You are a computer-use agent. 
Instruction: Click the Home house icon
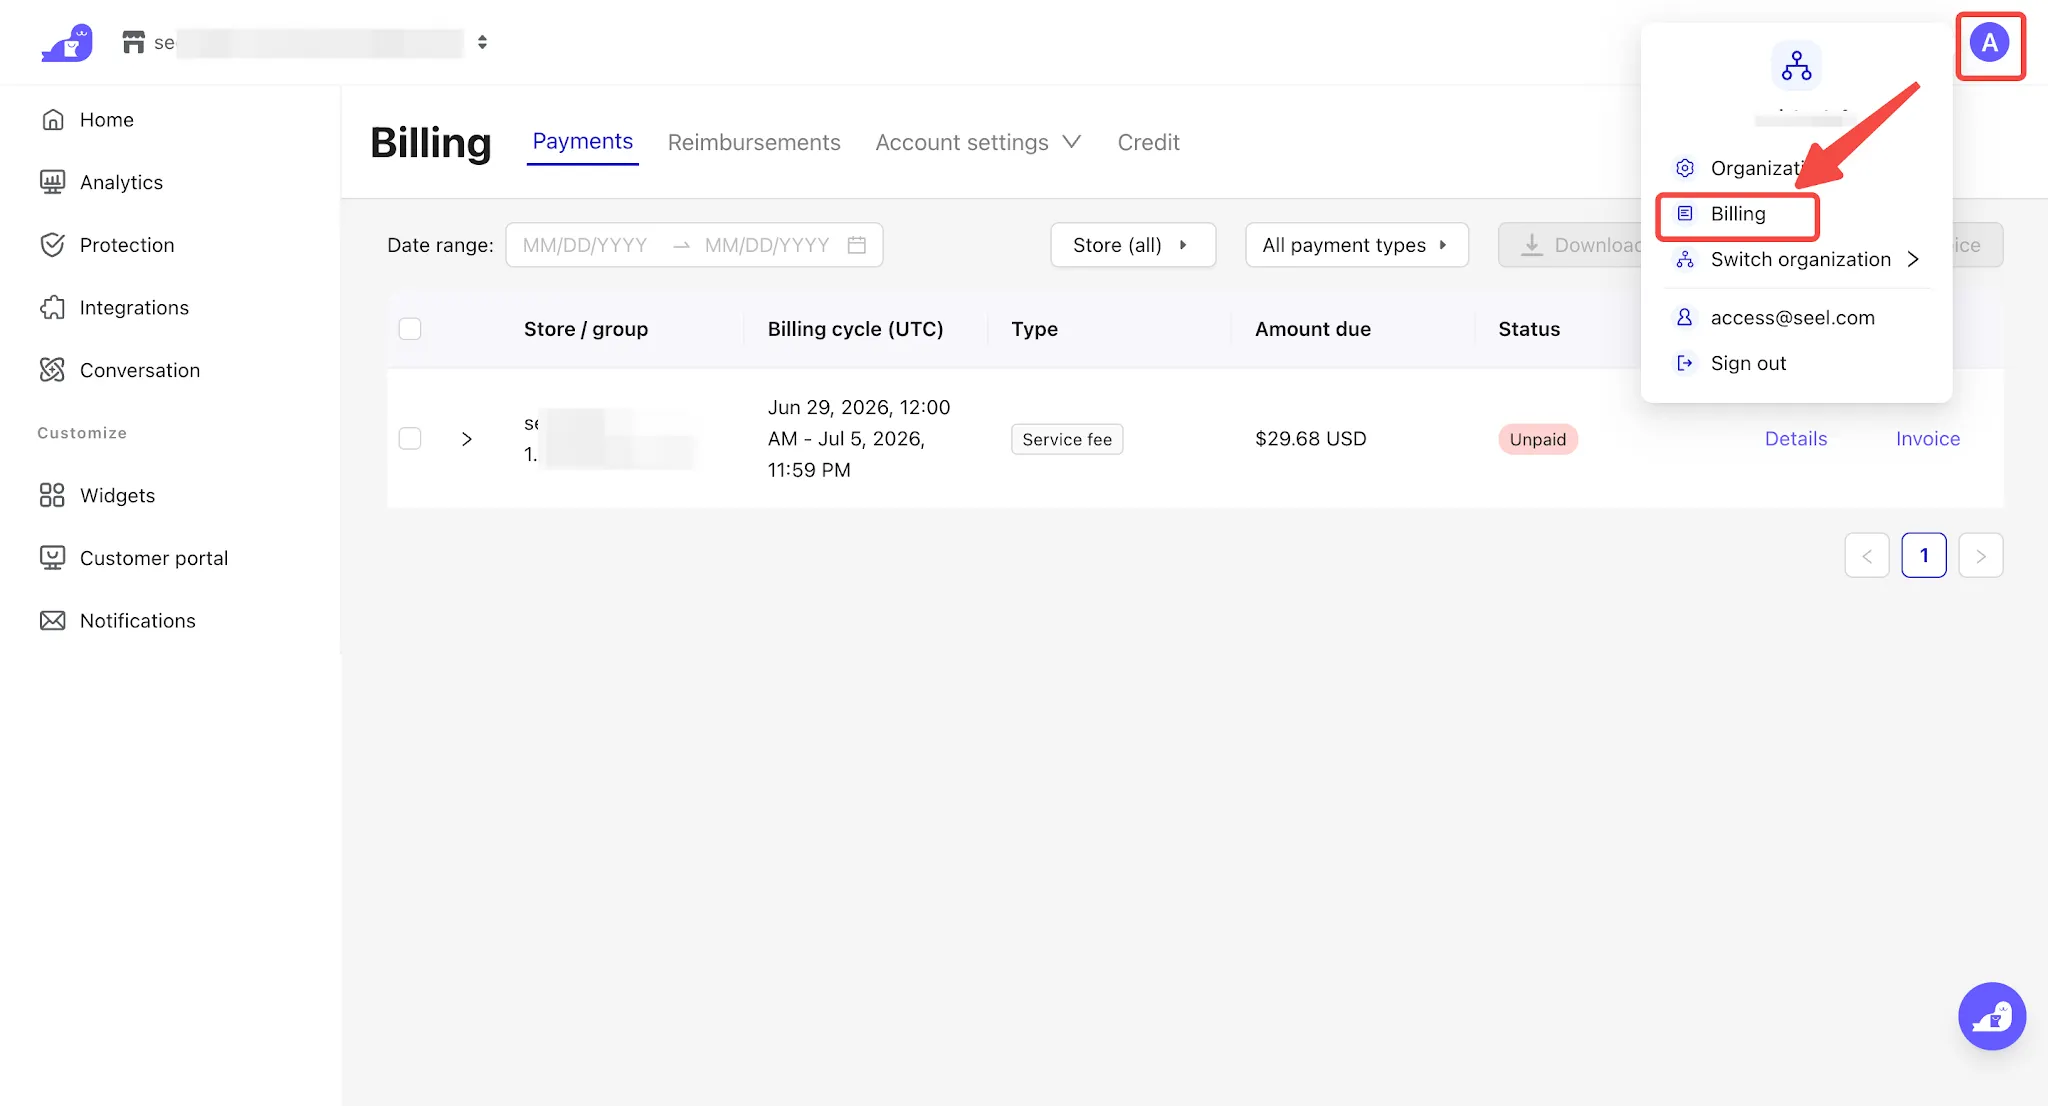[53, 120]
